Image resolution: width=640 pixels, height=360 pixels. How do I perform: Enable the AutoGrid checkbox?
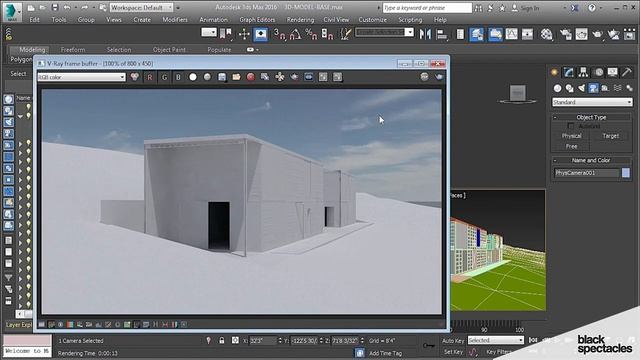pos(571,126)
